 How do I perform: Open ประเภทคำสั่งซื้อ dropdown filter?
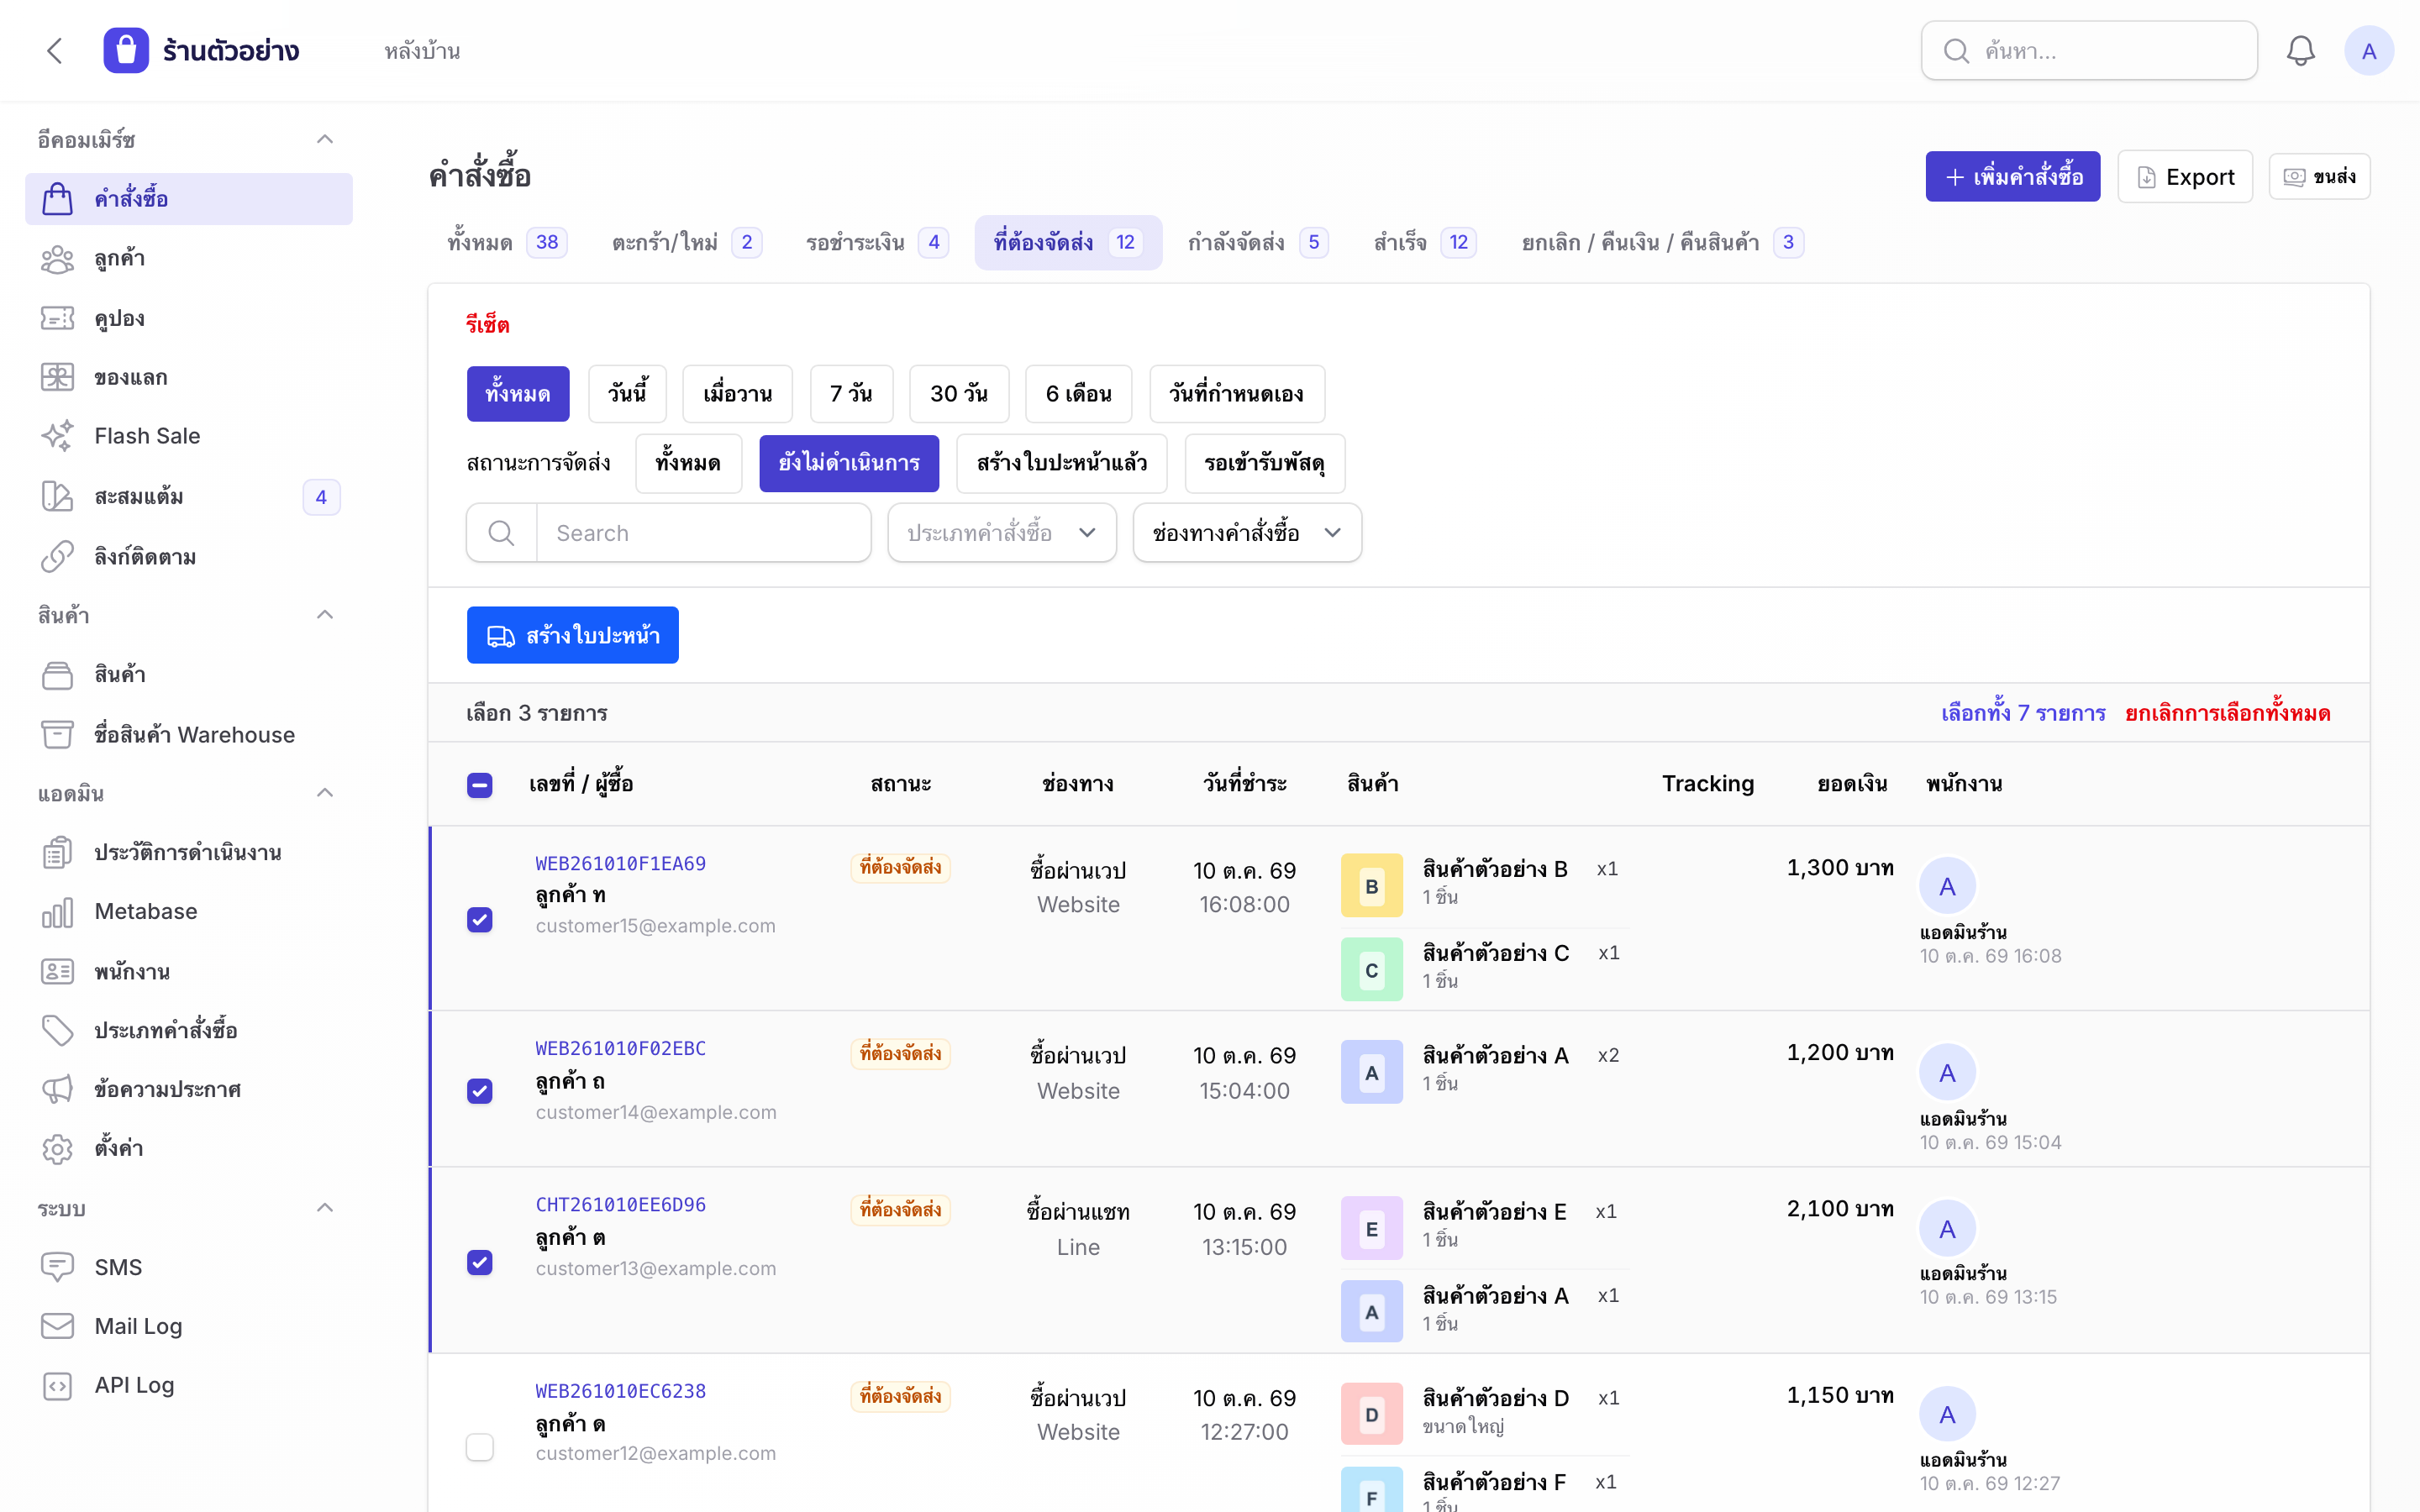coord(1002,533)
